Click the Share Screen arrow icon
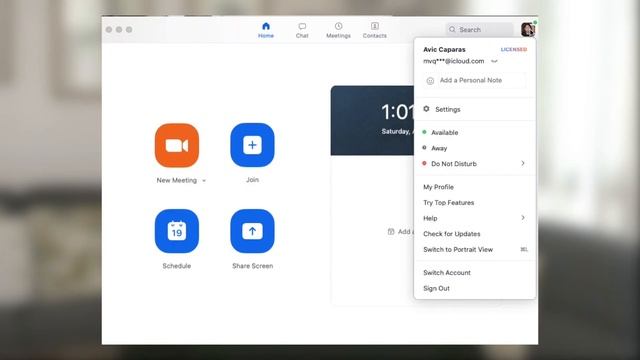 tap(252, 231)
